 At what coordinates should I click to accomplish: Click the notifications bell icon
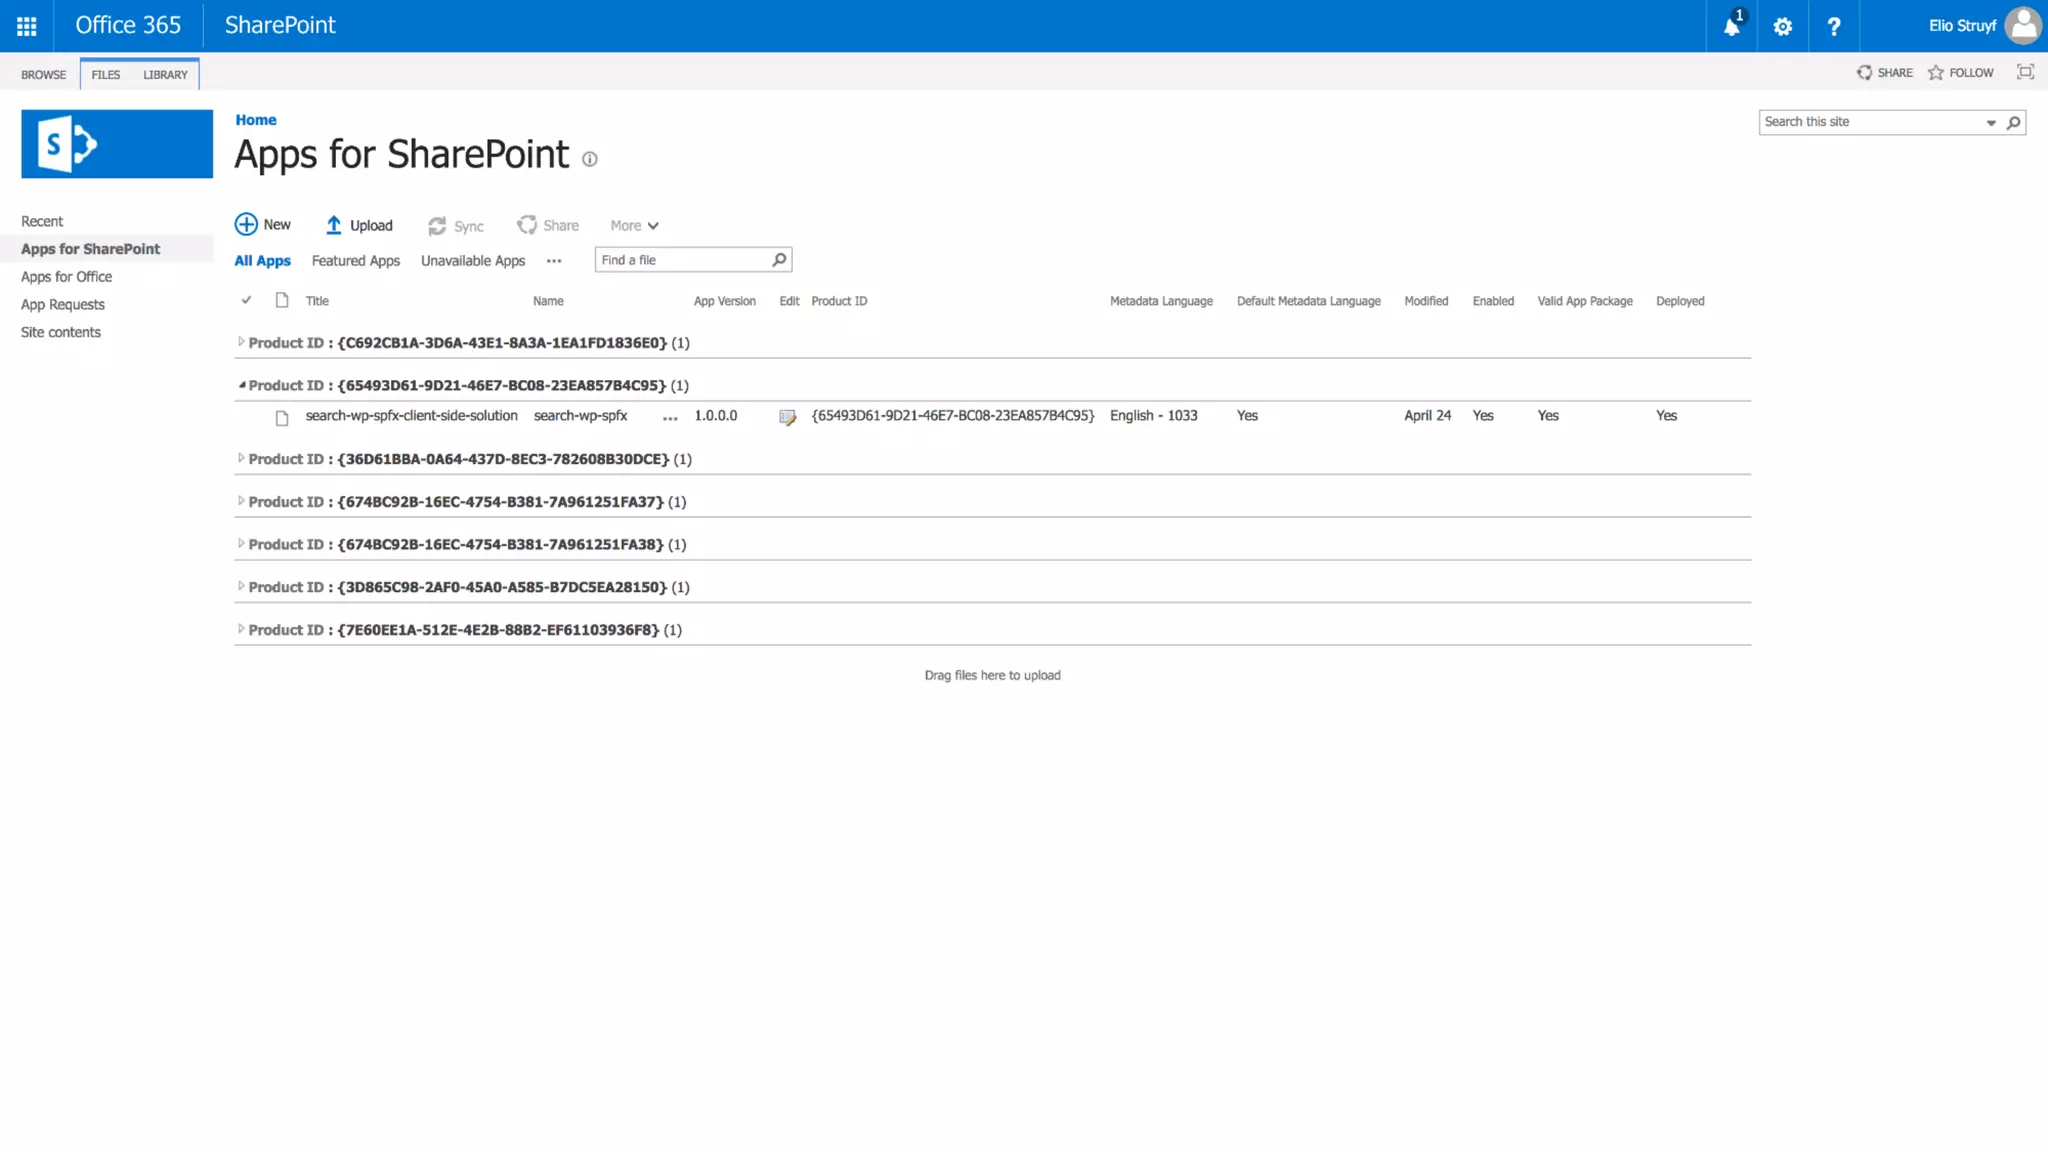(1731, 27)
